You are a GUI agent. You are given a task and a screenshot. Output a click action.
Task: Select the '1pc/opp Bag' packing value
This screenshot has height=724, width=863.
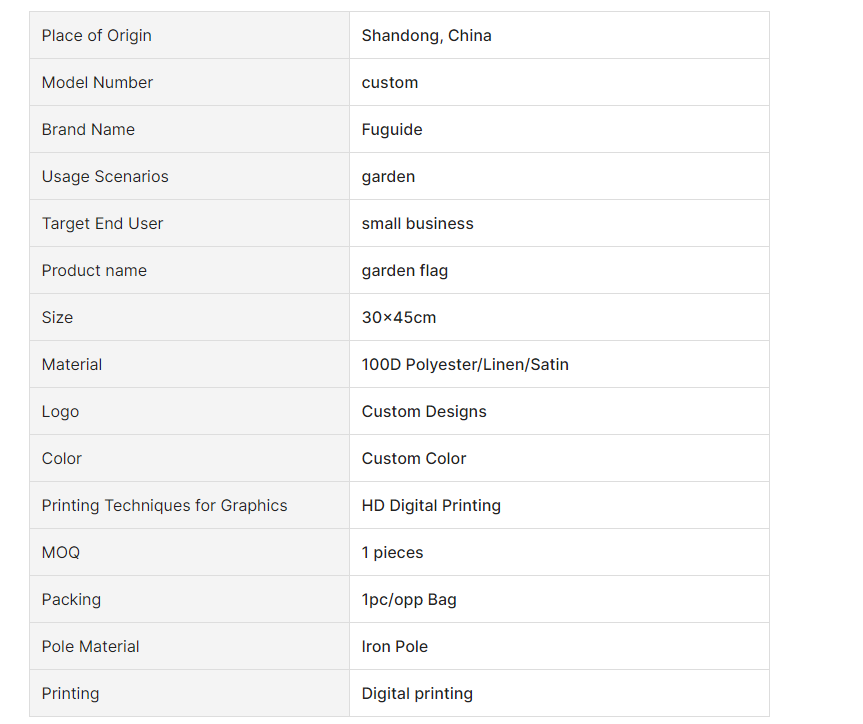(x=409, y=600)
